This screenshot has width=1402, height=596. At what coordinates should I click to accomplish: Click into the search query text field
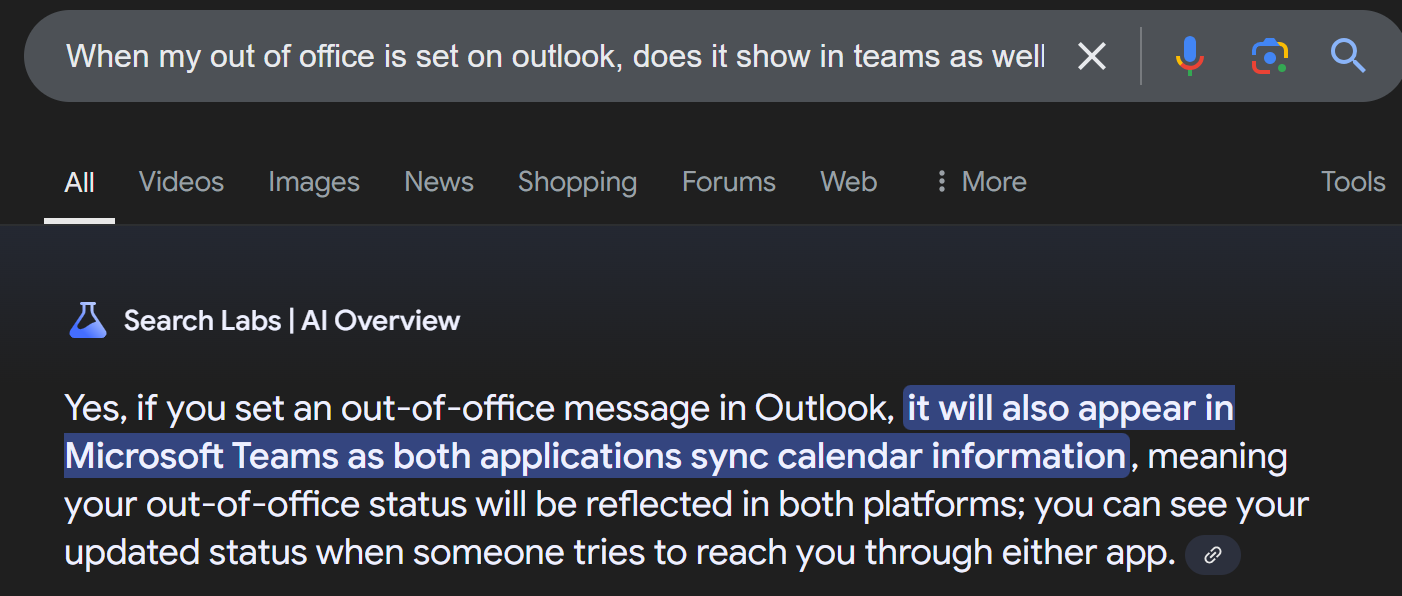pos(555,56)
